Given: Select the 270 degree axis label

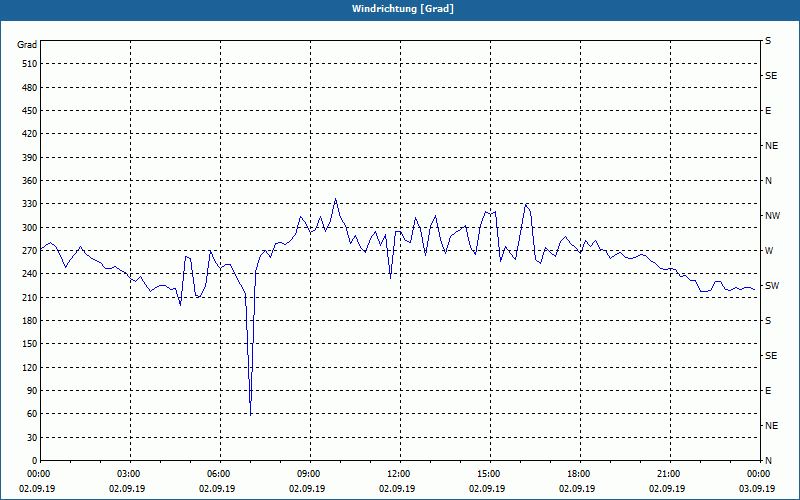Looking at the screenshot, I should 30,251.
